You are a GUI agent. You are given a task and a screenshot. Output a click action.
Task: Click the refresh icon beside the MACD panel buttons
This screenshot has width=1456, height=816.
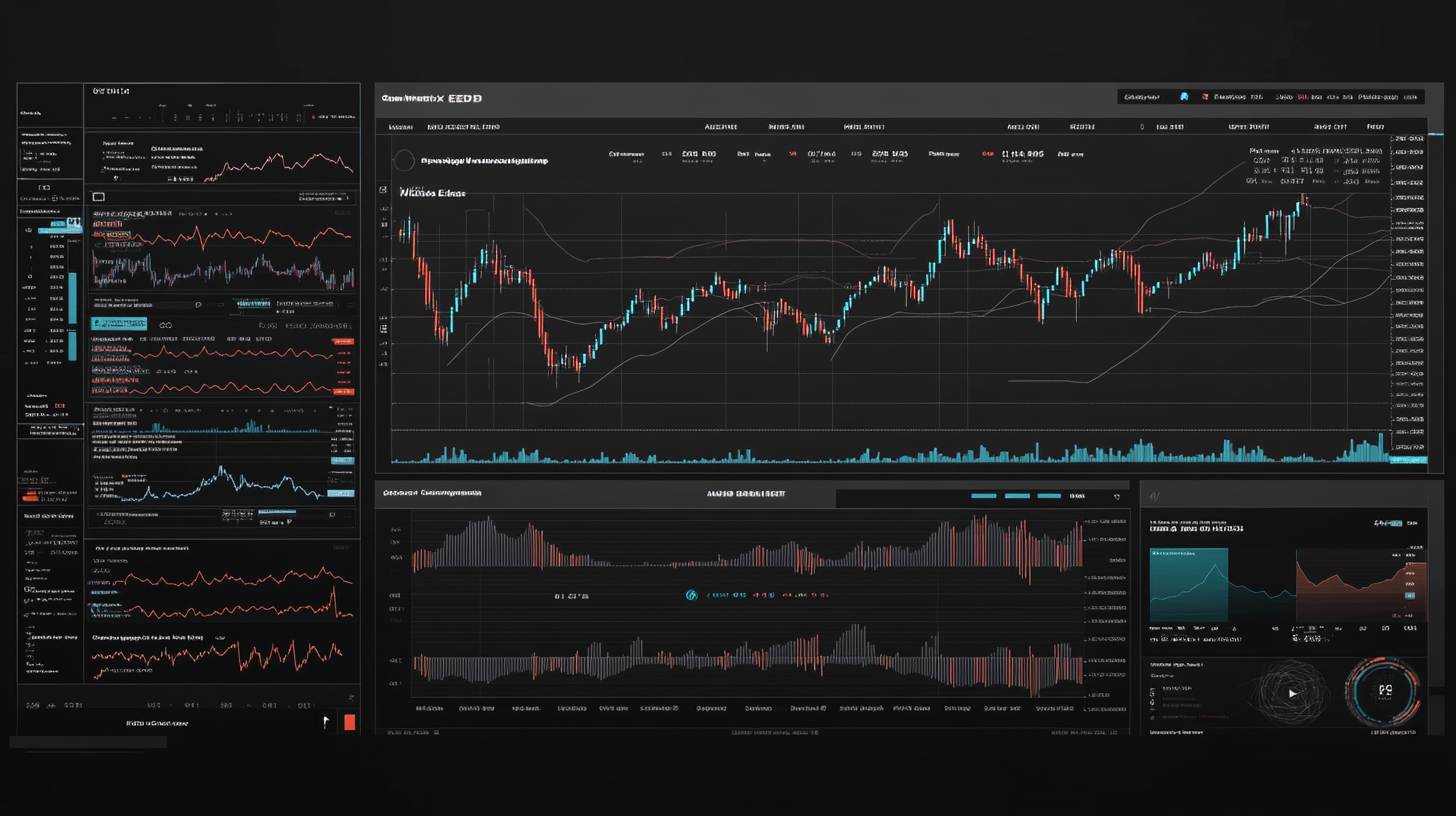point(1117,496)
